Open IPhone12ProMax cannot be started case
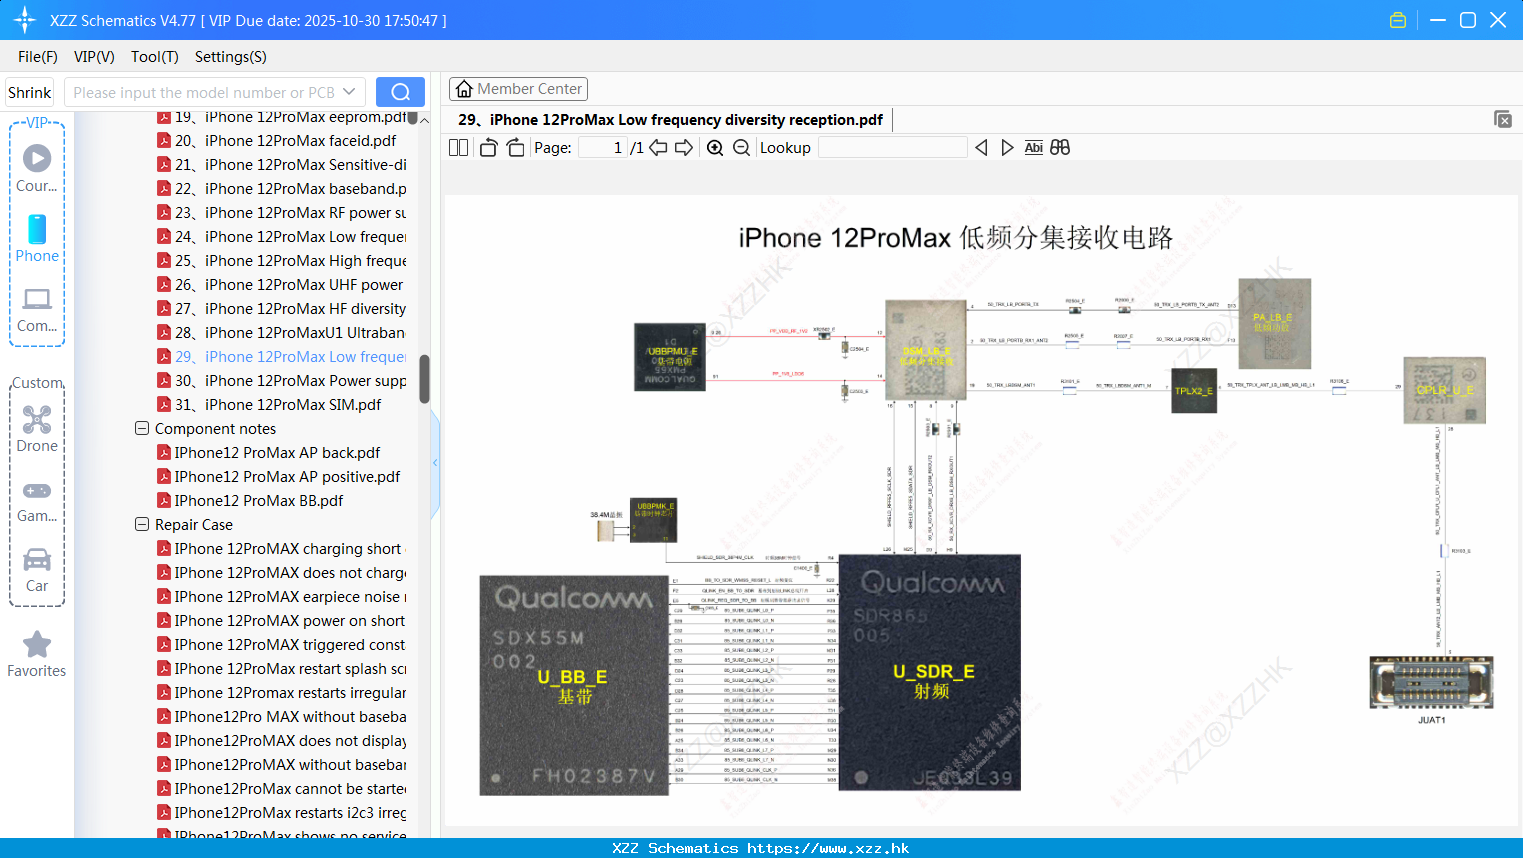Screen dimensions: 1523x858 click(x=282, y=789)
